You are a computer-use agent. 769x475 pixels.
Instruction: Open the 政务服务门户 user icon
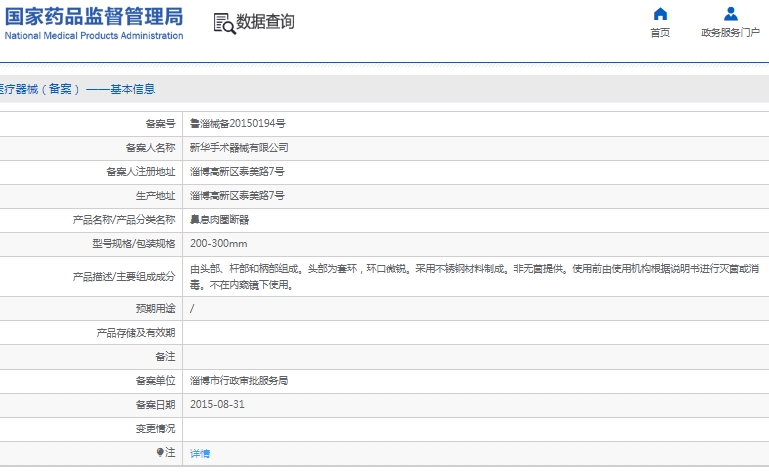pos(731,14)
